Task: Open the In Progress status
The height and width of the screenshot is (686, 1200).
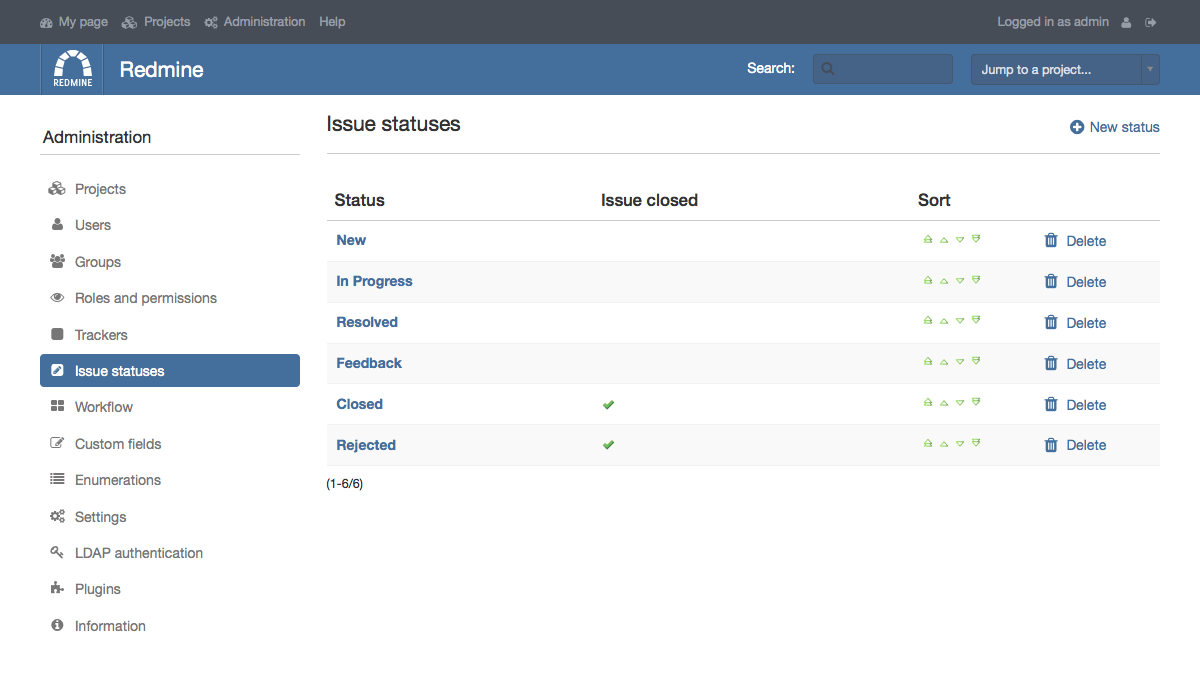Action: 374,281
